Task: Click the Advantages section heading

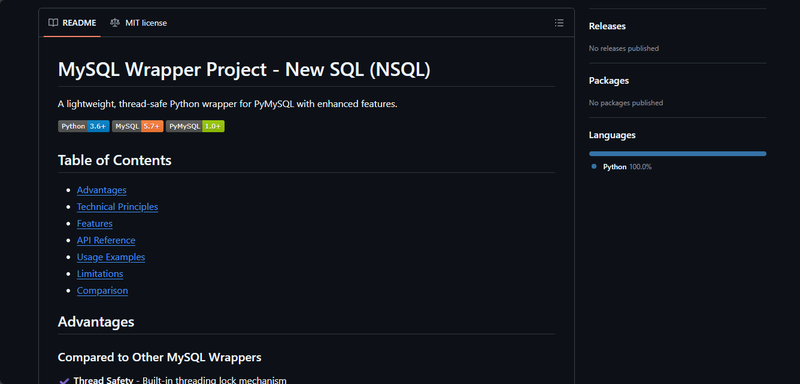Action: [x=96, y=322]
